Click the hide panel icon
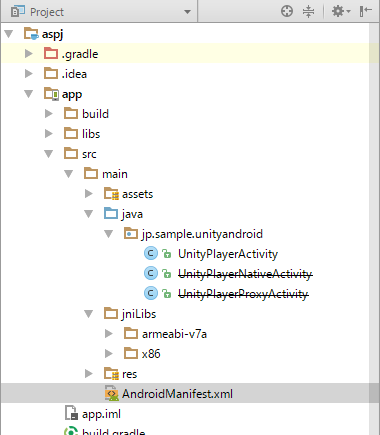 (x=365, y=11)
